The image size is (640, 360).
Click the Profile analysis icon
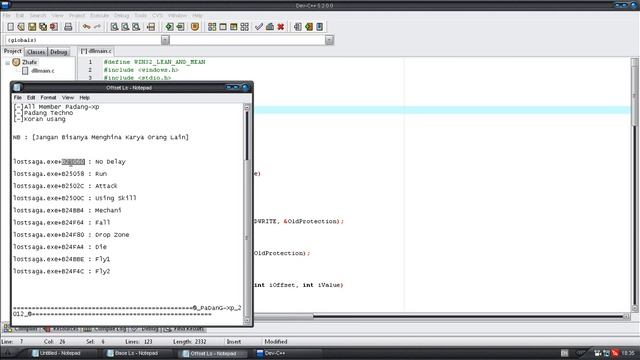270,27
